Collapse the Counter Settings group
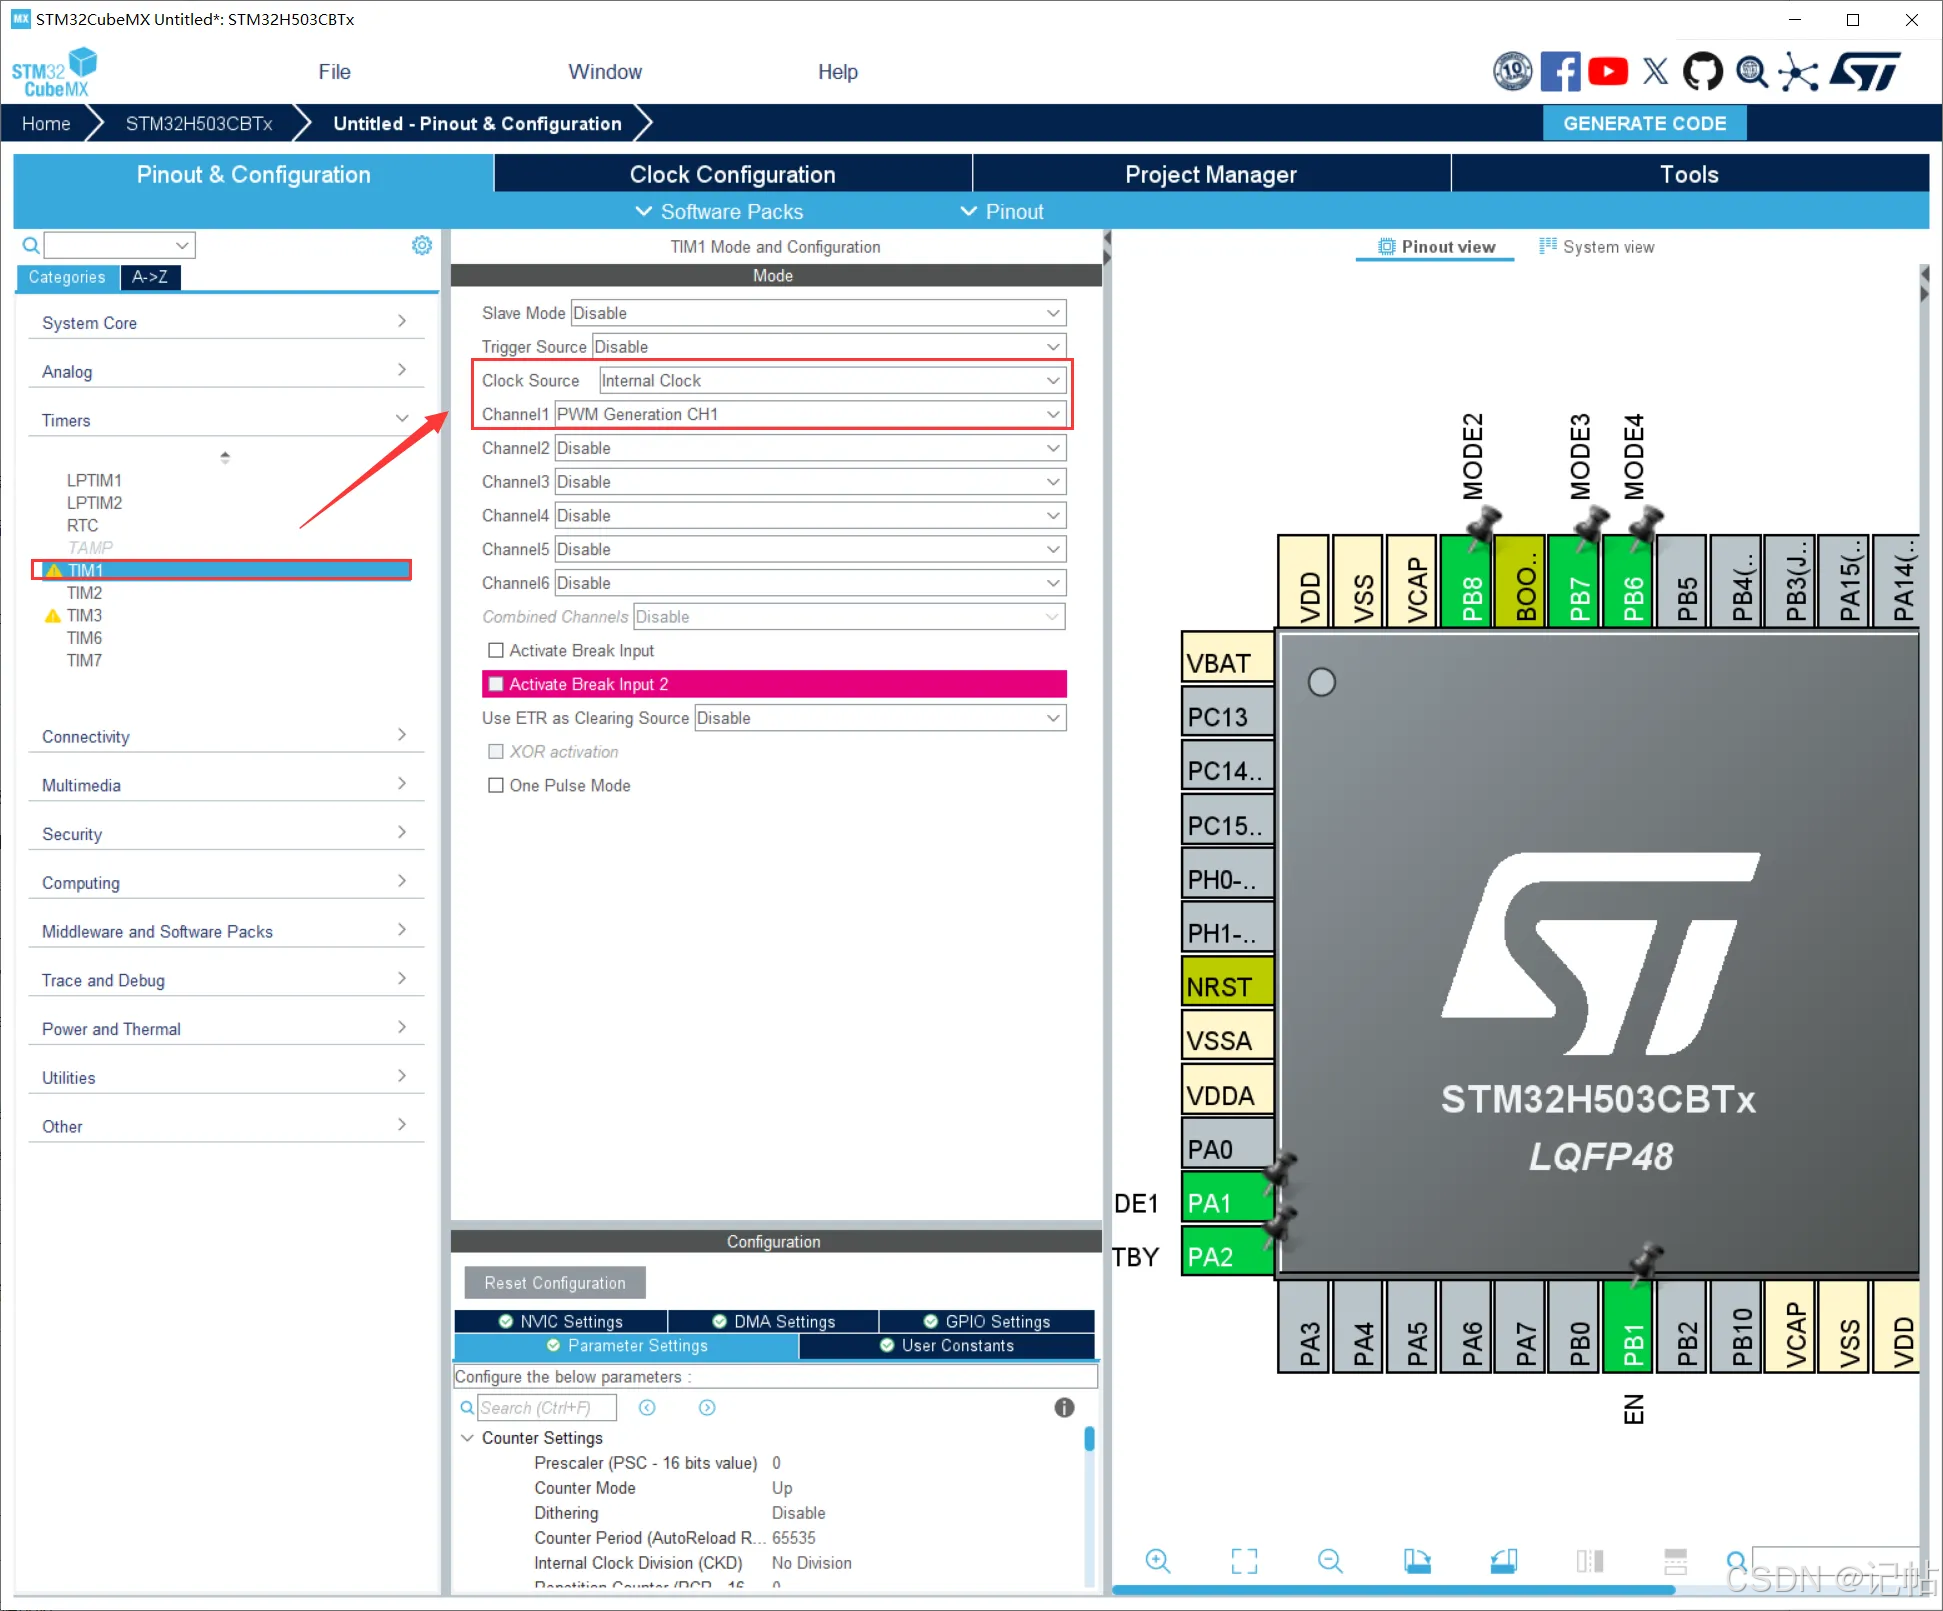This screenshot has width=1943, height=1611. 467,1438
